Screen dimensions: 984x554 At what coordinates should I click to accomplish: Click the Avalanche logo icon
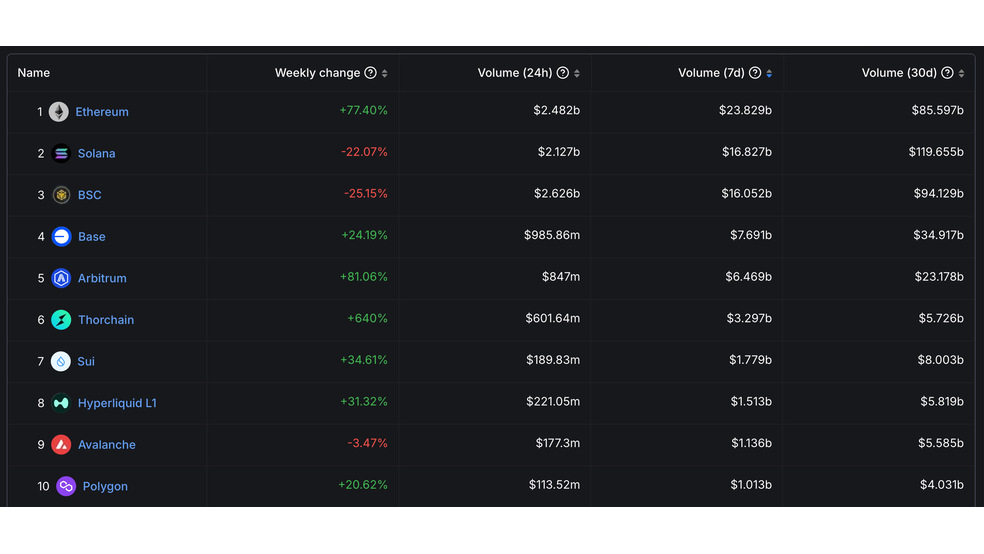61,445
